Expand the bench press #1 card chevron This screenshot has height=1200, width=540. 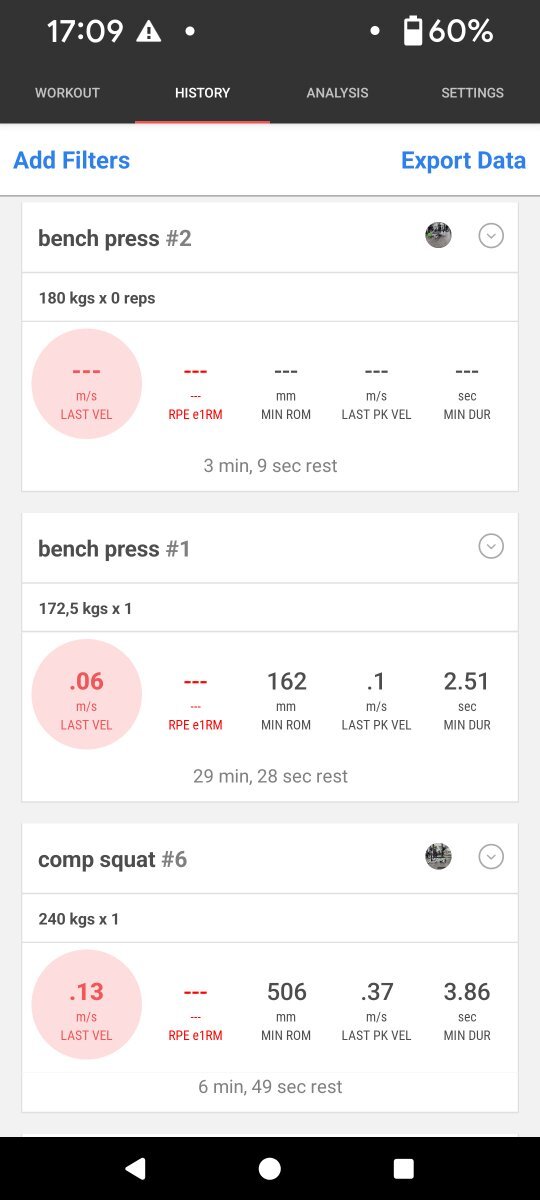[x=490, y=546]
